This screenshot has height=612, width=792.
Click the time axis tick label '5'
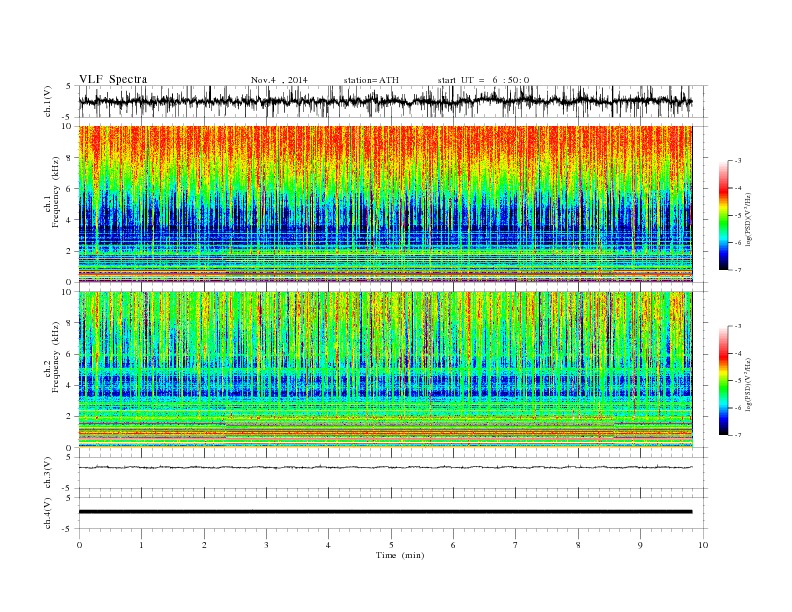click(391, 545)
